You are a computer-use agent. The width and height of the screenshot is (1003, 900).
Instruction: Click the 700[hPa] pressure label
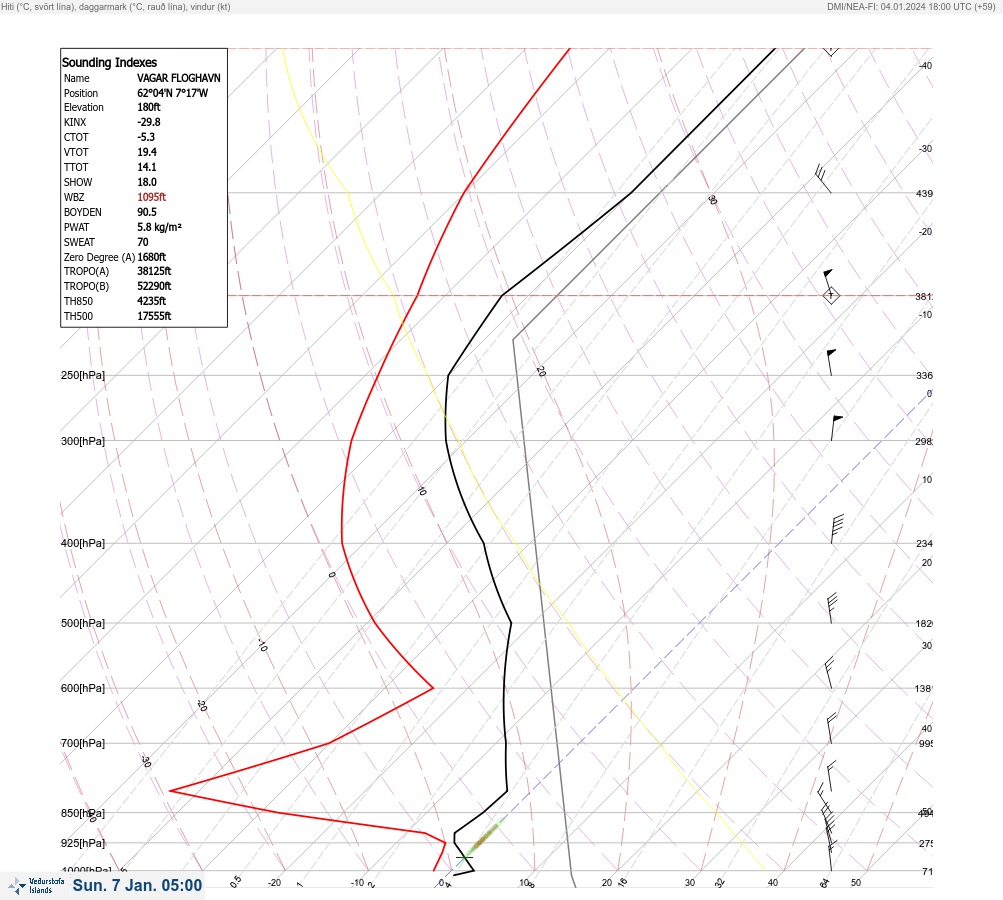coord(83,743)
